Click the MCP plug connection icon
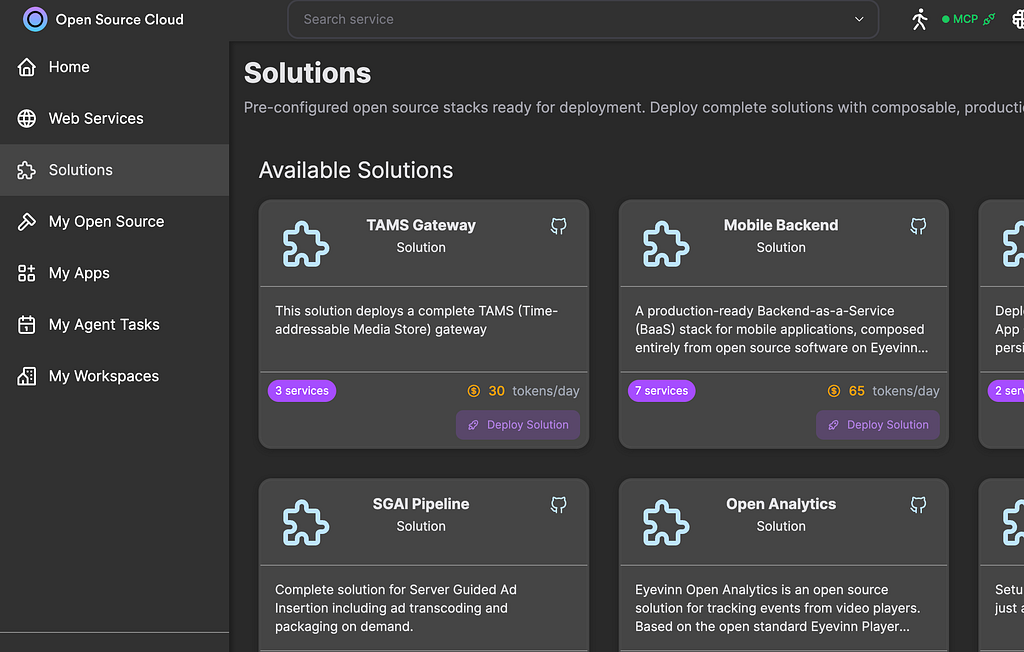Viewport: 1024px width, 652px height. [989, 20]
